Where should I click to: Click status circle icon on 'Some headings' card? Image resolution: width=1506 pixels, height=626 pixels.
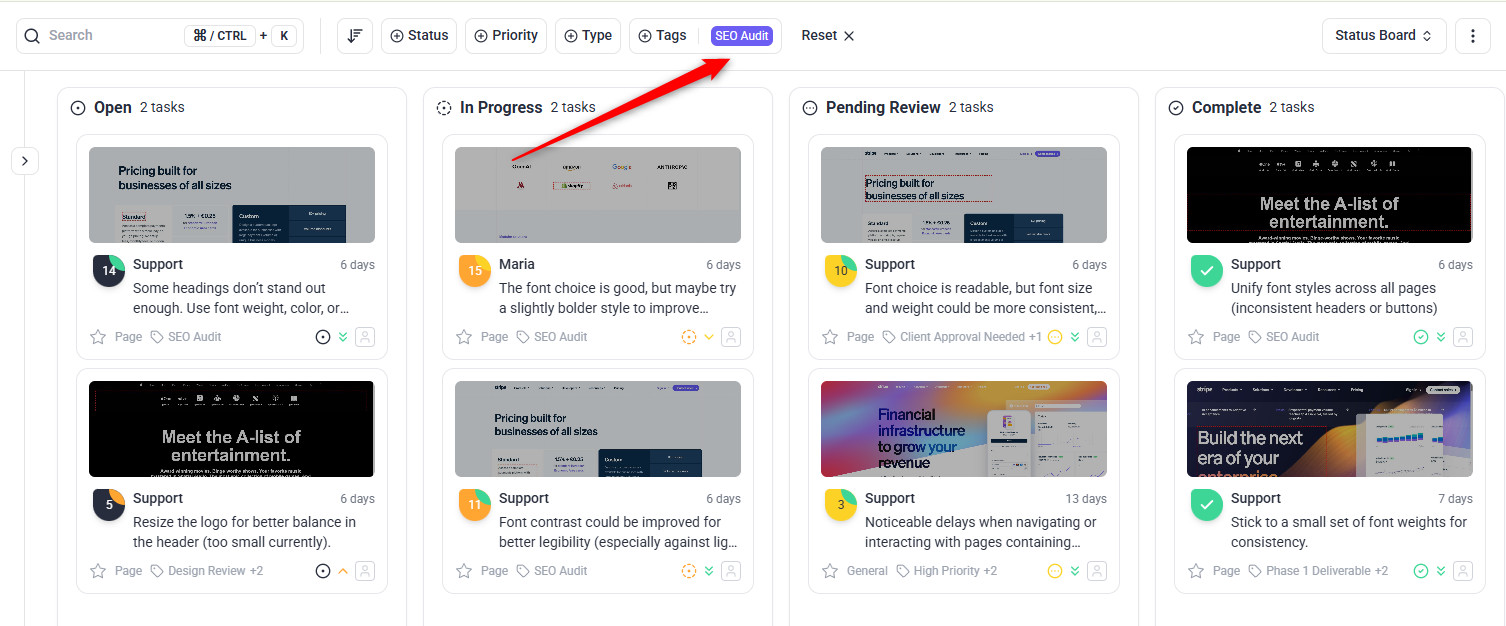coord(323,337)
